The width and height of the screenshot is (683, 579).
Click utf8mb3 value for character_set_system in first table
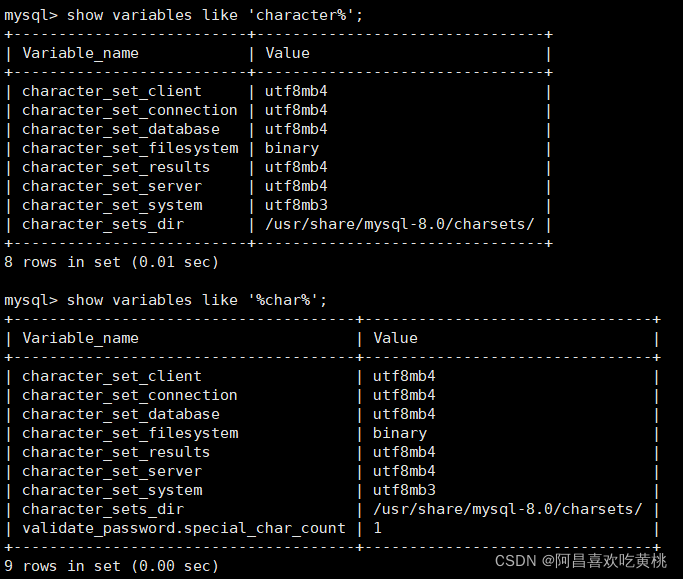click(x=296, y=205)
